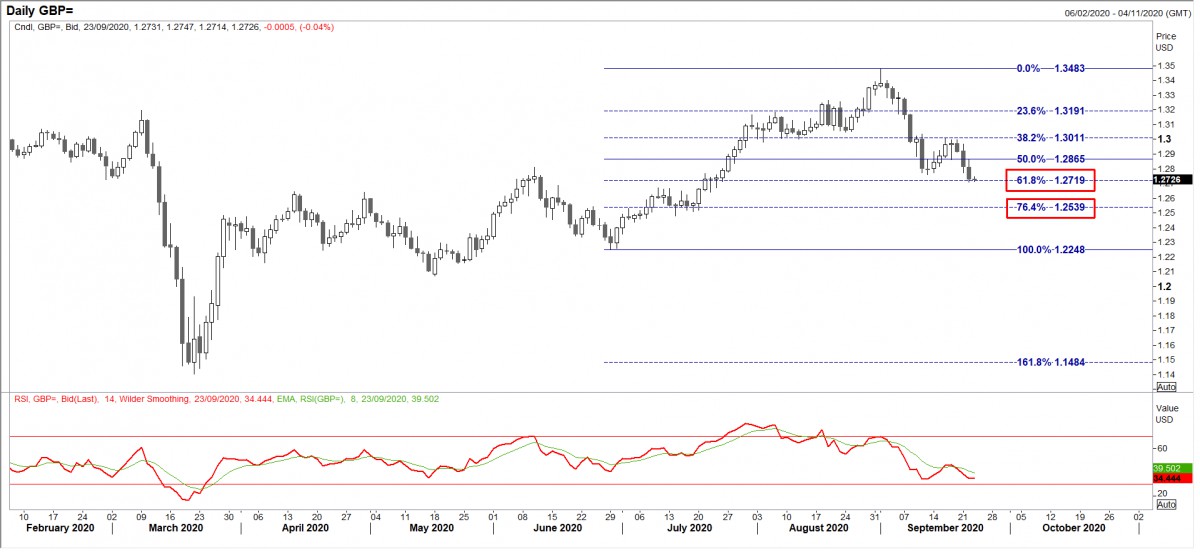Click October 2020 on the time axis
This screenshot has height=552, width=1200.
click(1076, 528)
